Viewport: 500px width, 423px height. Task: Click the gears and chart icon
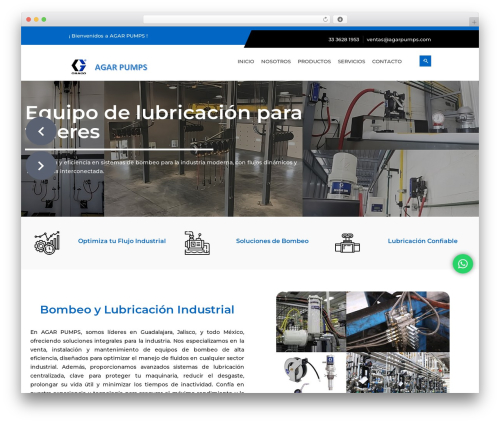click(x=47, y=243)
